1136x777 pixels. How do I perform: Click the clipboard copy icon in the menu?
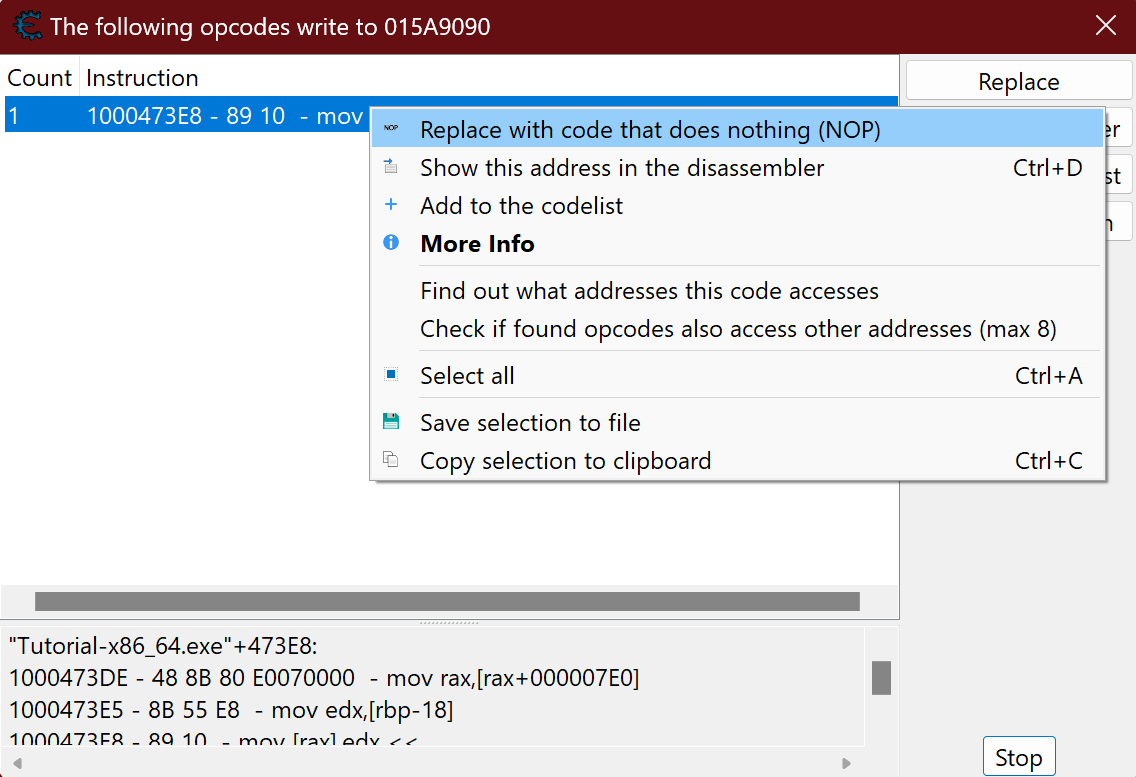tap(391, 460)
